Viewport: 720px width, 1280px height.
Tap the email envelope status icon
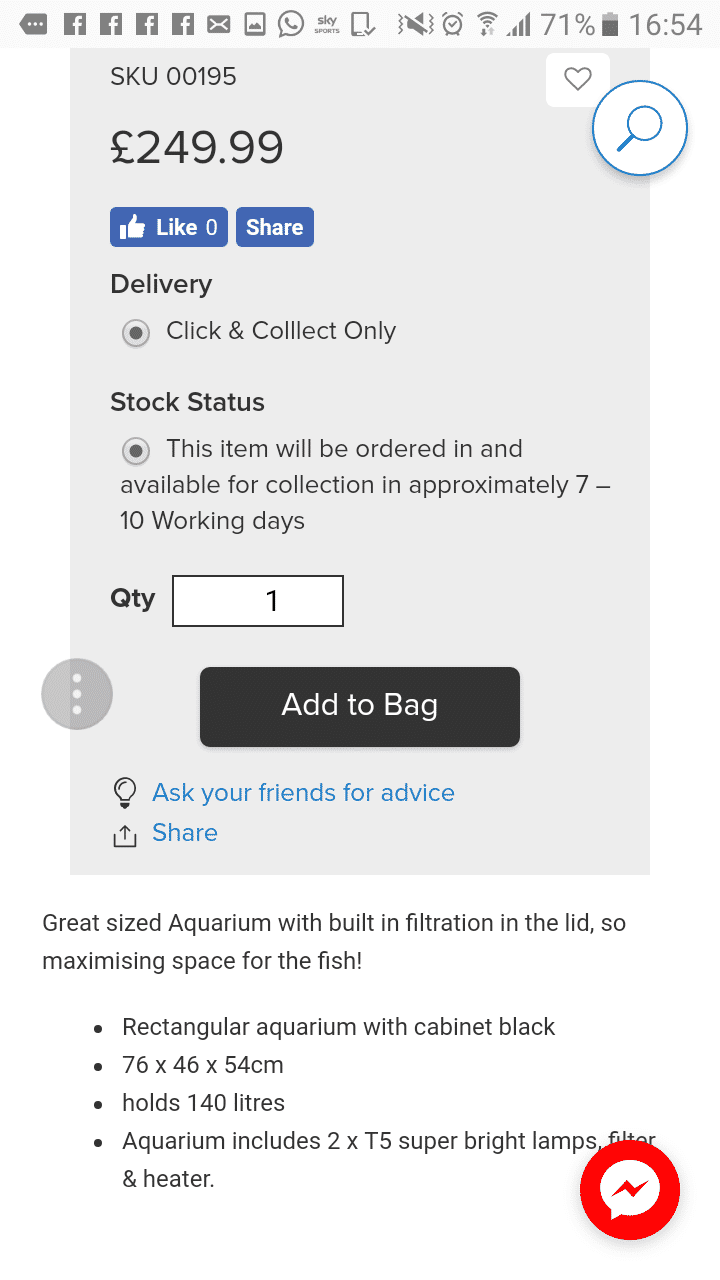coord(219,24)
